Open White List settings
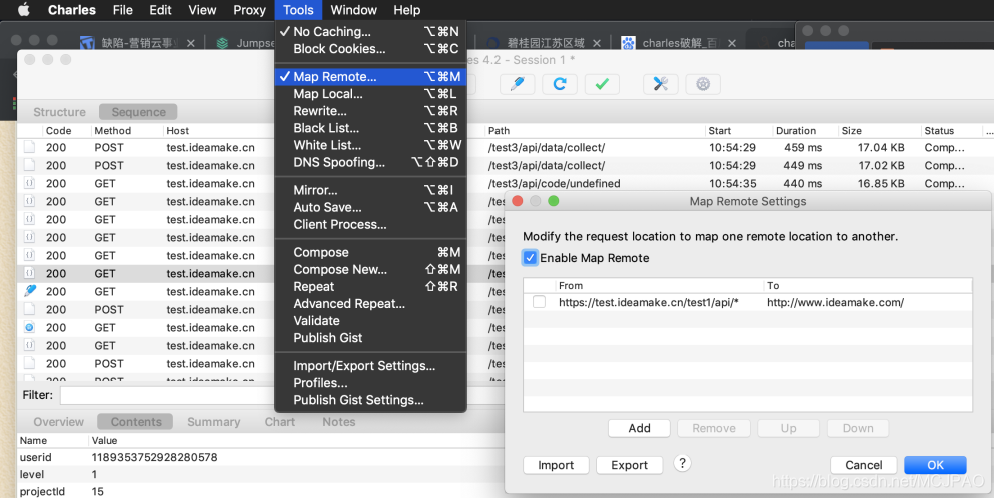The height and width of the screenshot is (500, 994). point(370,144)
